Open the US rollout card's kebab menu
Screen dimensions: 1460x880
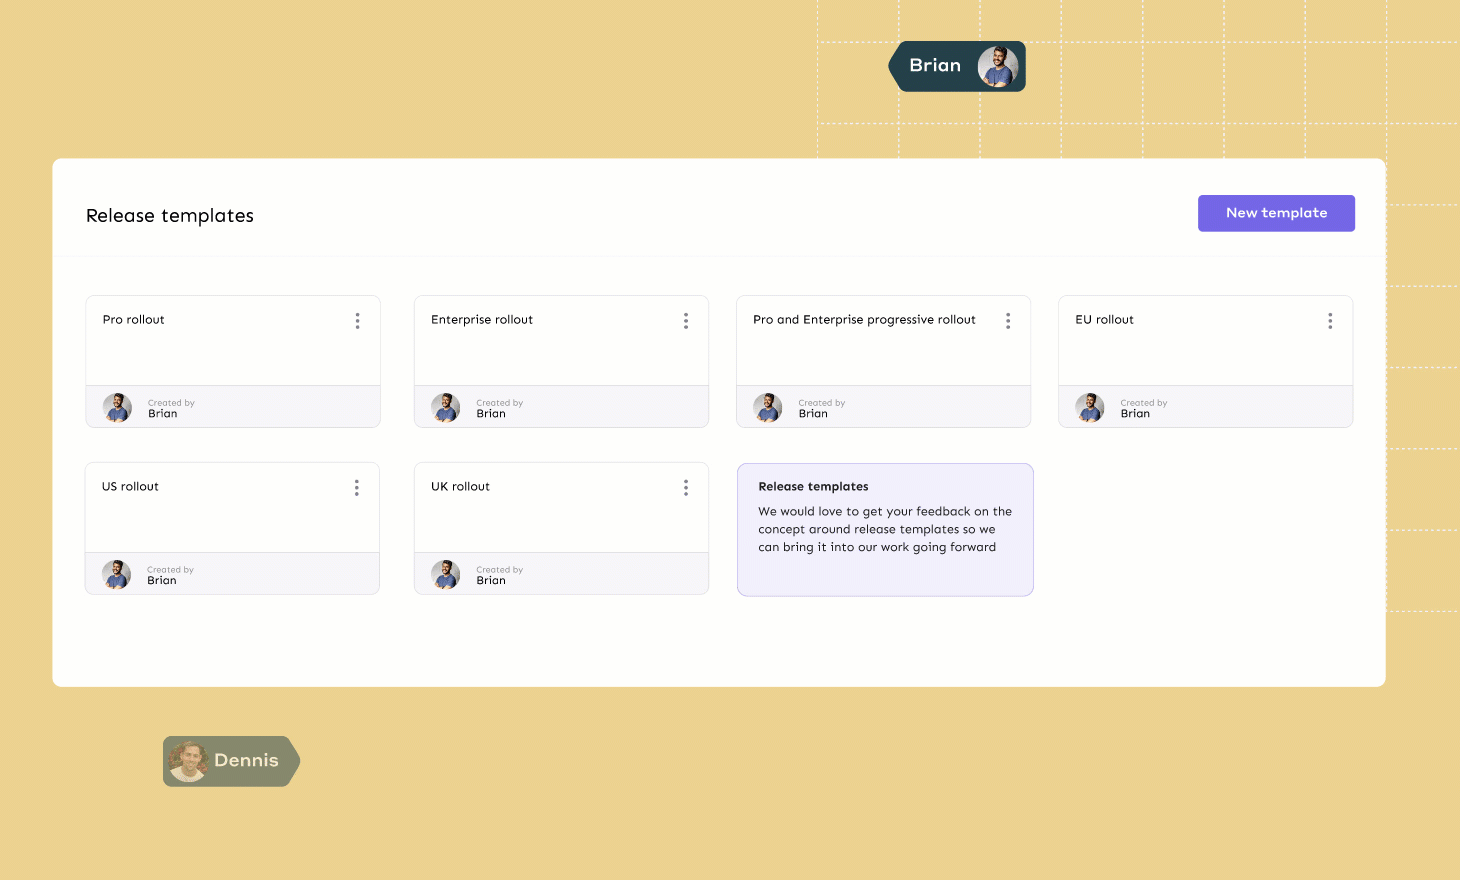click(356, 488)
